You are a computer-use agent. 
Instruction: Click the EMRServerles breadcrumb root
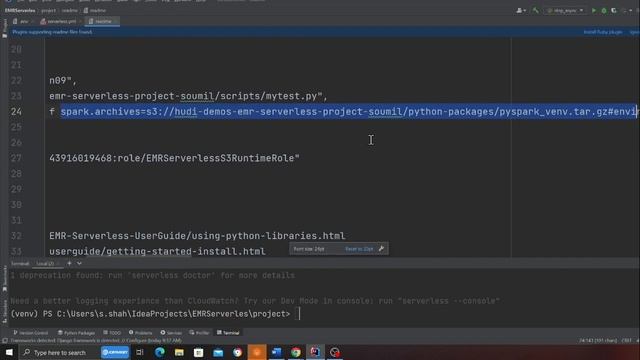[x=20, y=11]
